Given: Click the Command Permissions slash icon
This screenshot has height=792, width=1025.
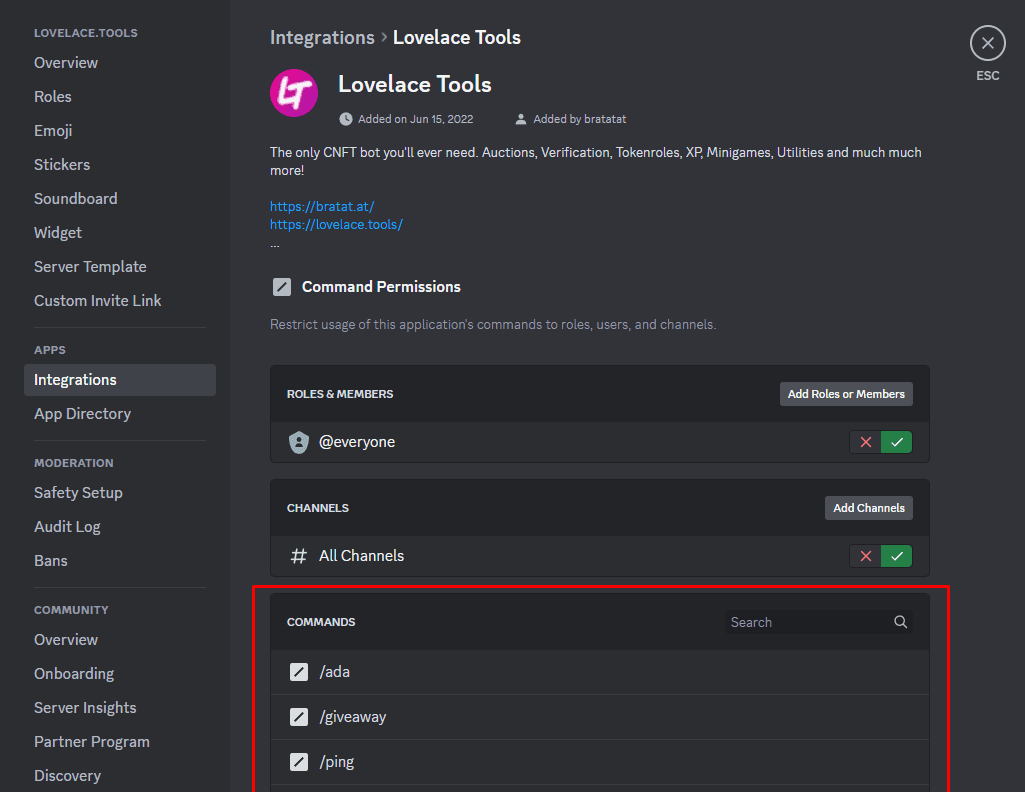Looking at the screenshot, I should (x=282, y=287).
